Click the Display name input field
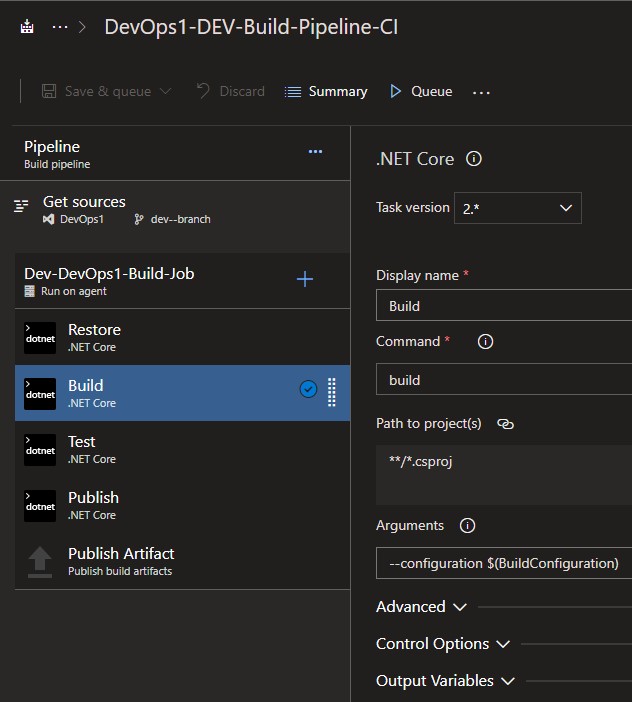The width and height of the screenshot is (632, 702). click(504, 305)
